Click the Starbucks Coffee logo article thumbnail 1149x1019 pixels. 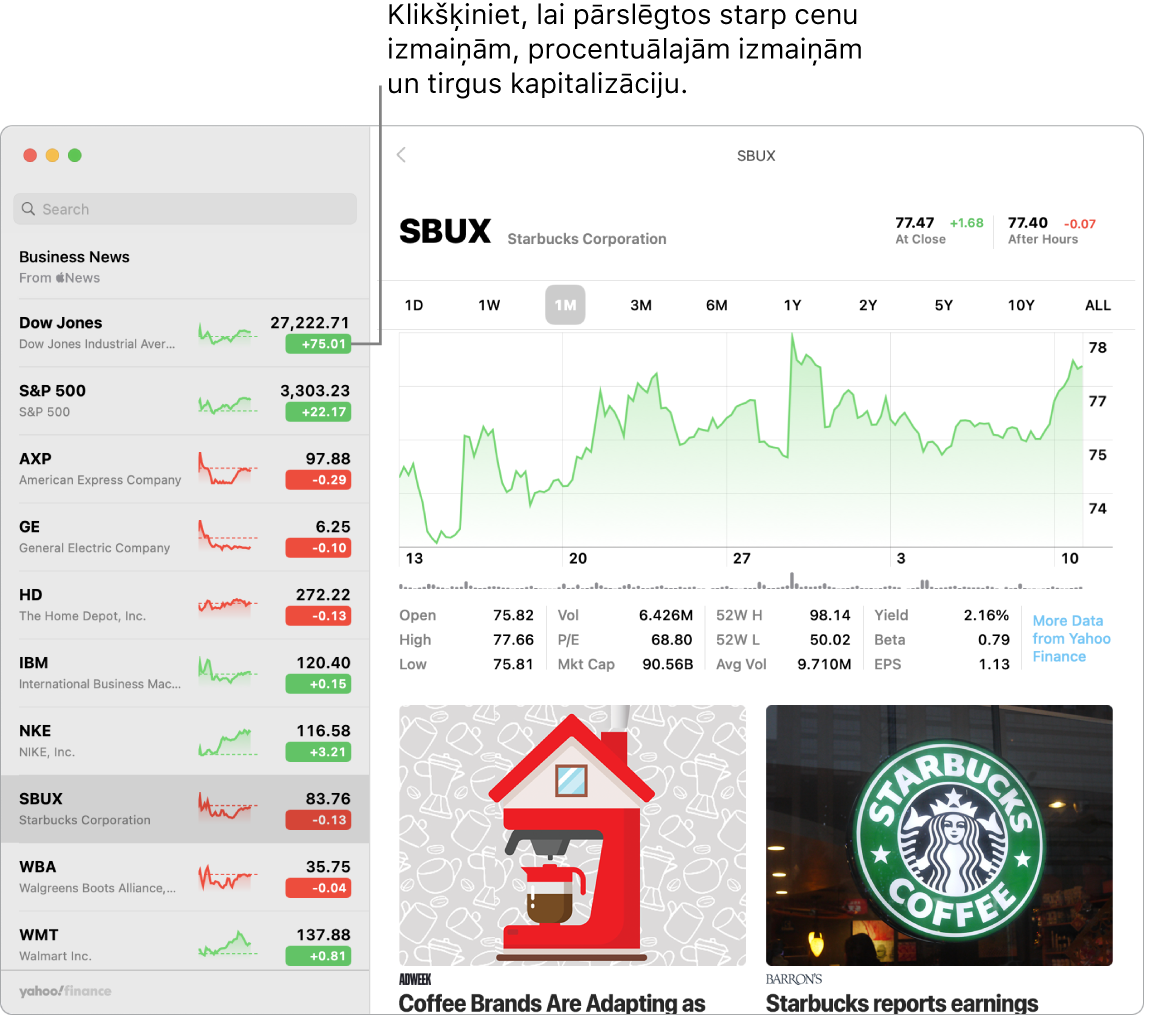[x=939, y=835]
